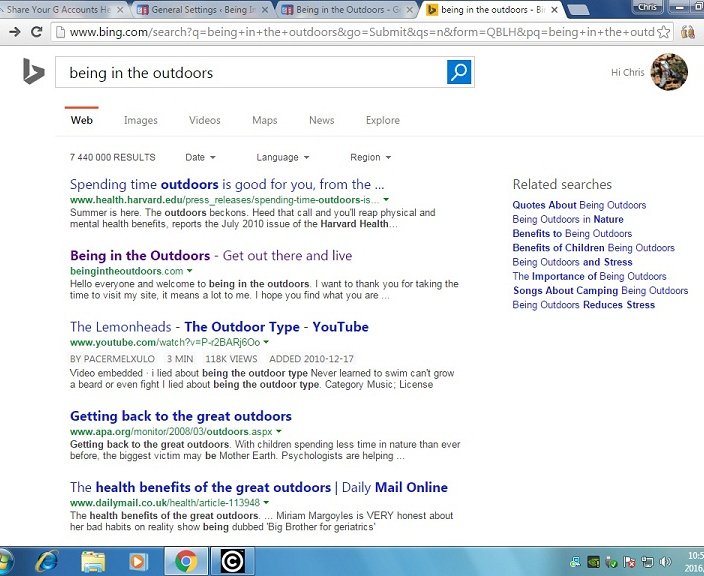Expand arrow next to youtube.com URL
Viewport: 704px width, 576px height.
(x=266, y=342)
